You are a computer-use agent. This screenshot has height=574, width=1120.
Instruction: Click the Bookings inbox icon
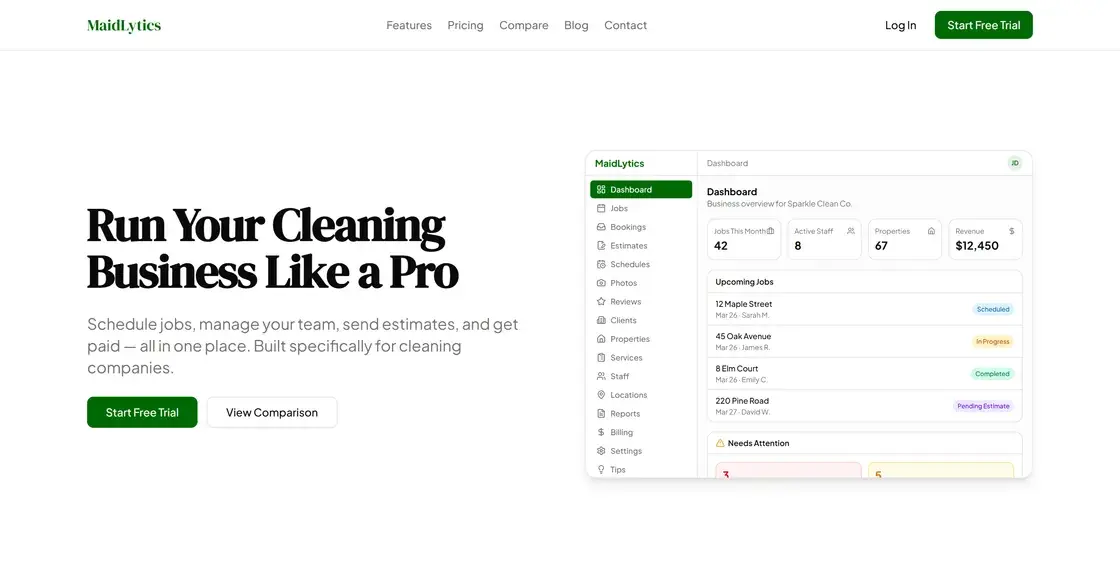[x=601, y=227]
